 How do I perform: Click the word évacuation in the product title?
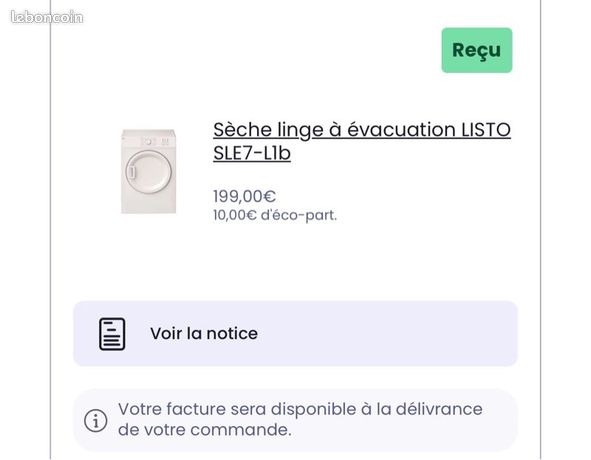coord(401,130)
